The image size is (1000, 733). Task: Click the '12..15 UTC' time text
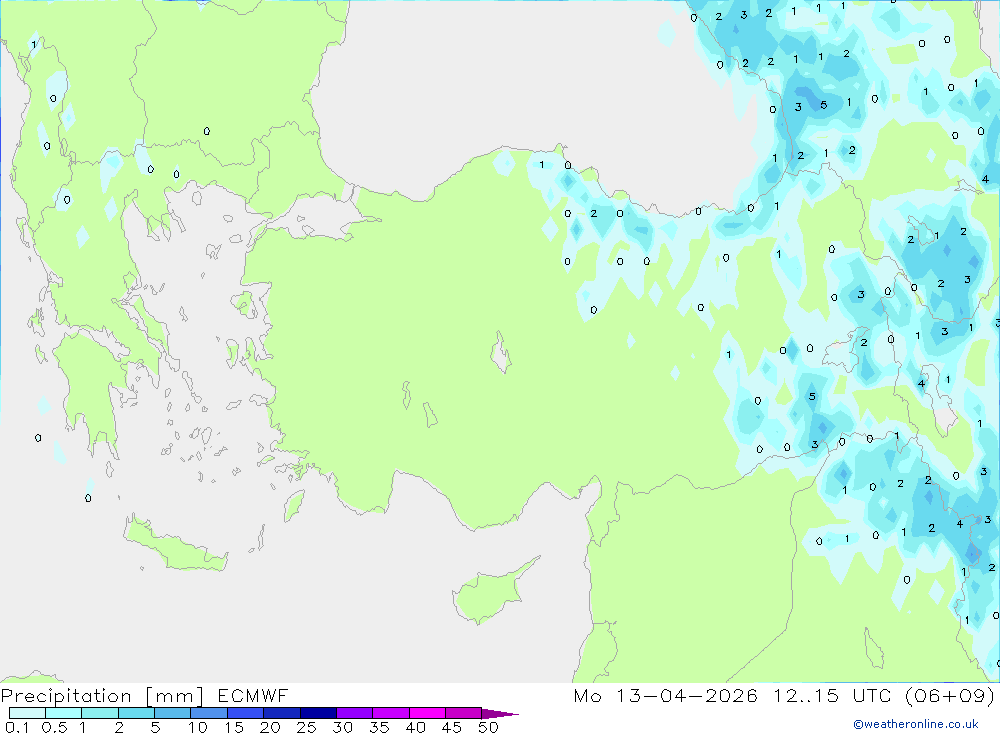point(832,695)
